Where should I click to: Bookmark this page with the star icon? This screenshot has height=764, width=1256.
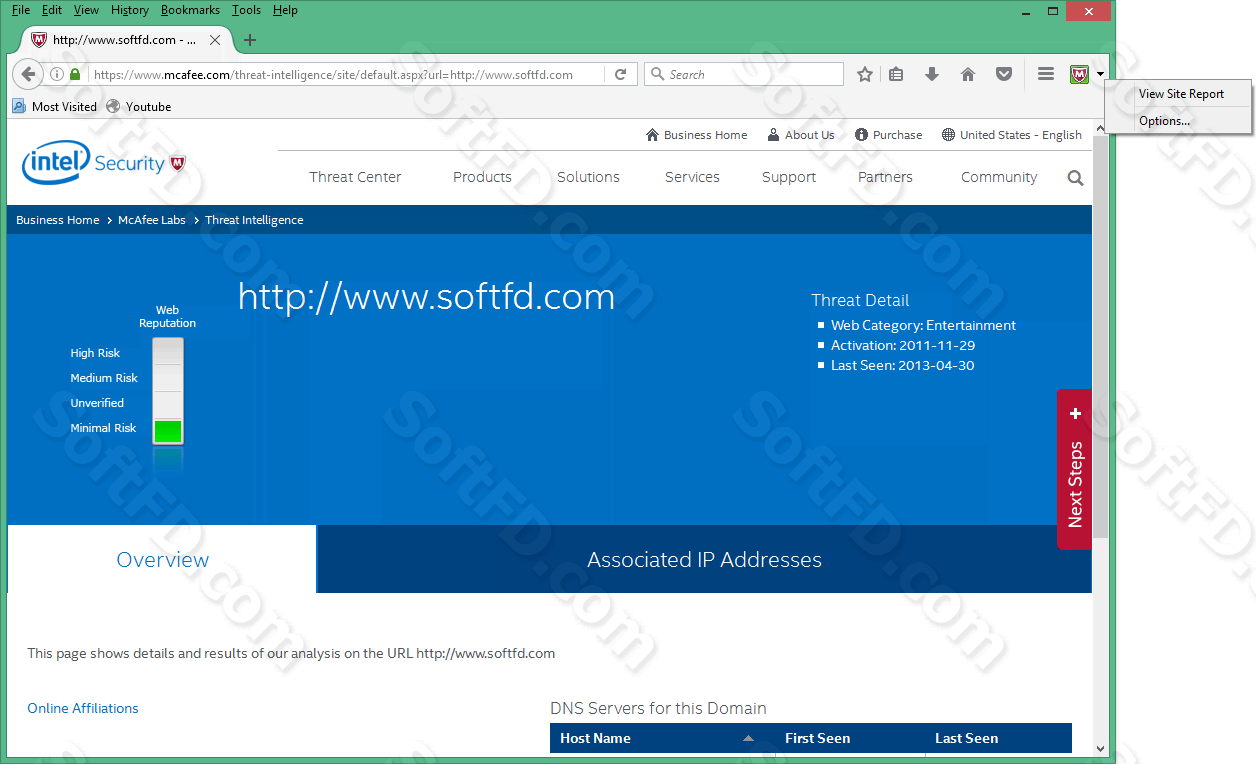click(x=865, y=74)
